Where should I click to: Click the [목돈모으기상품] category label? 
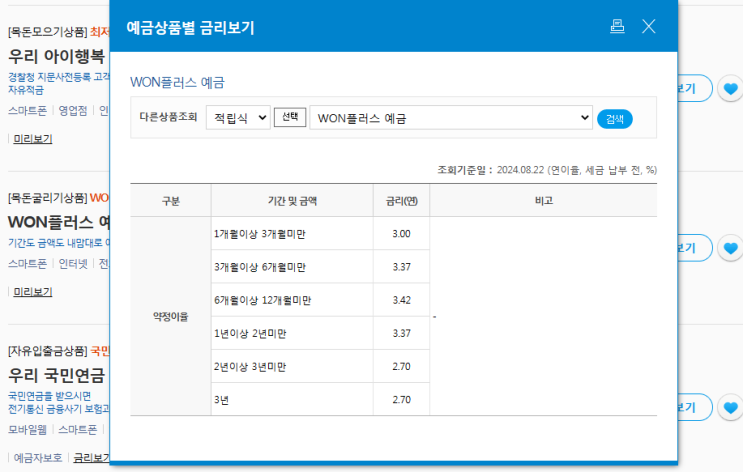48,32
